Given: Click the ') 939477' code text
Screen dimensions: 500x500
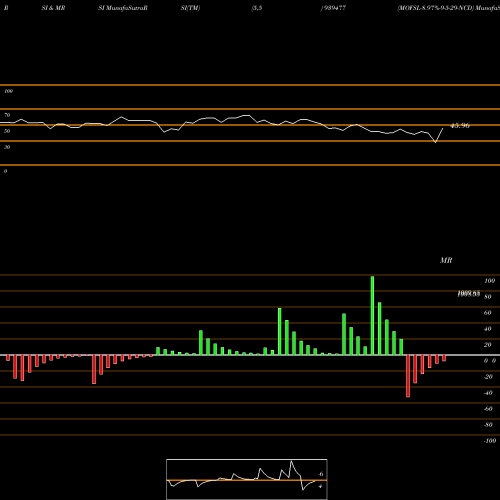Looking at the screenshot, I should pos(333,8).
